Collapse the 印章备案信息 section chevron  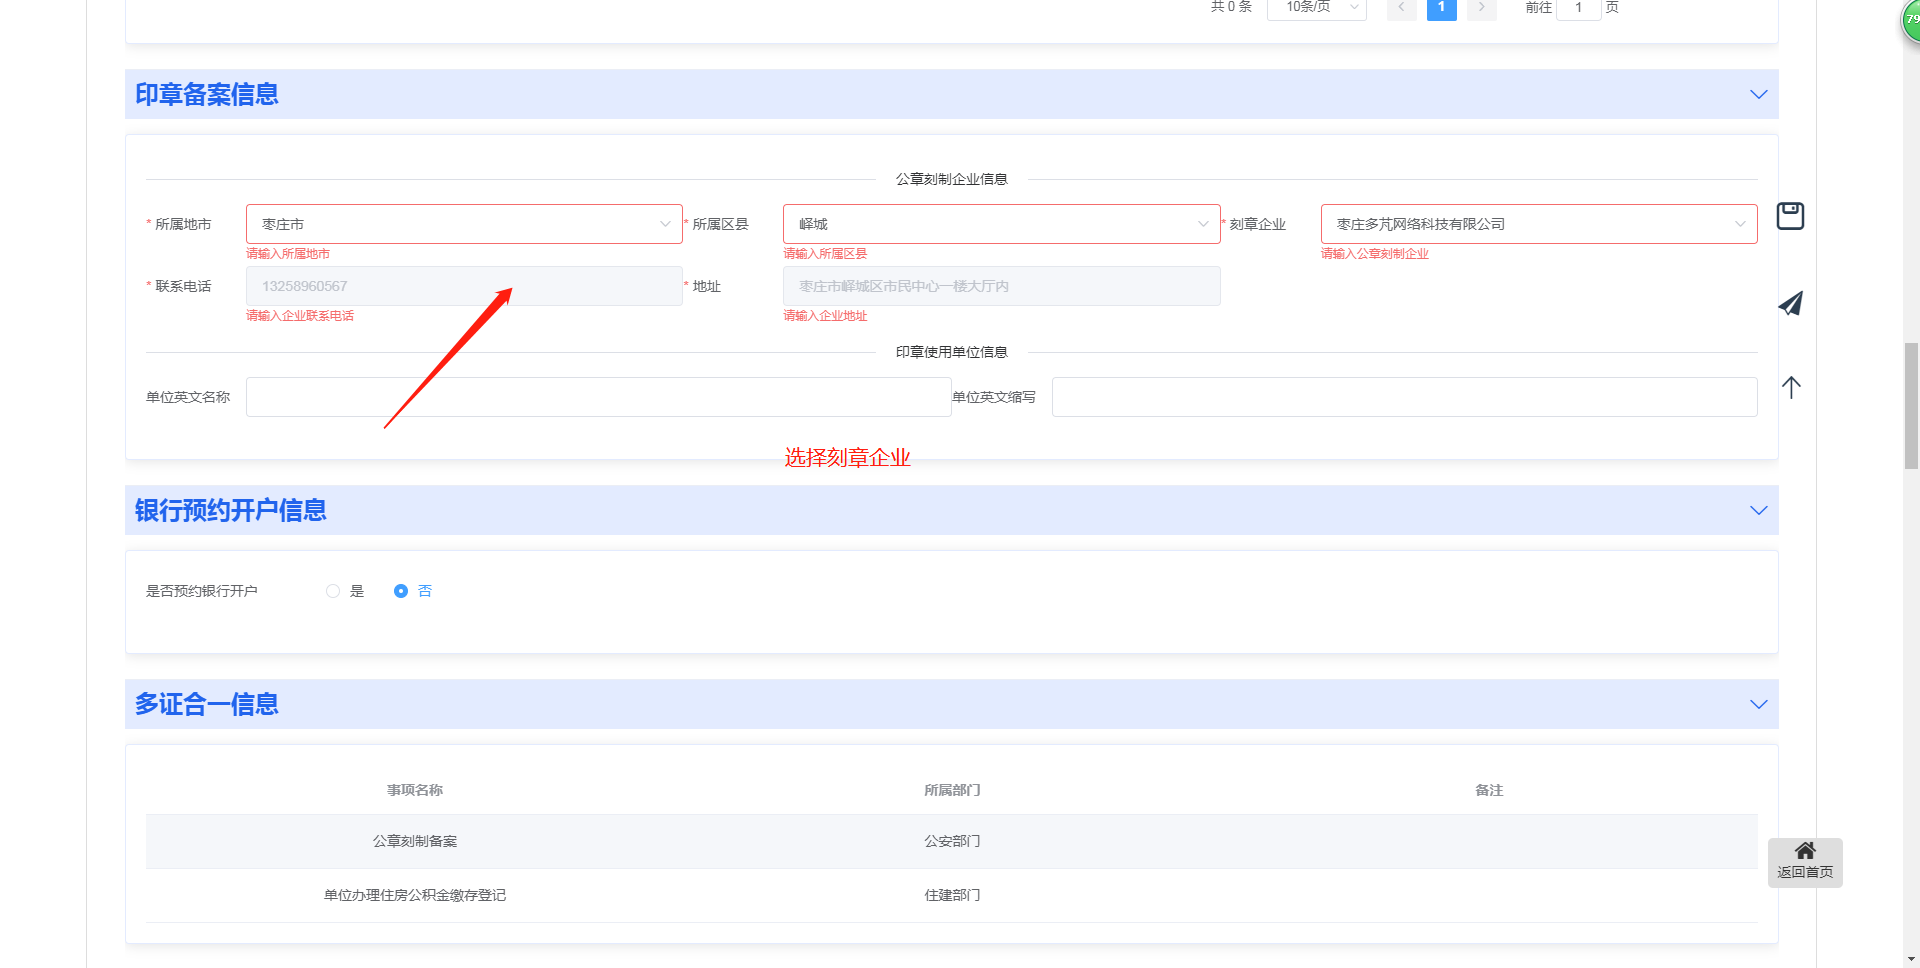coord(1759,94)
